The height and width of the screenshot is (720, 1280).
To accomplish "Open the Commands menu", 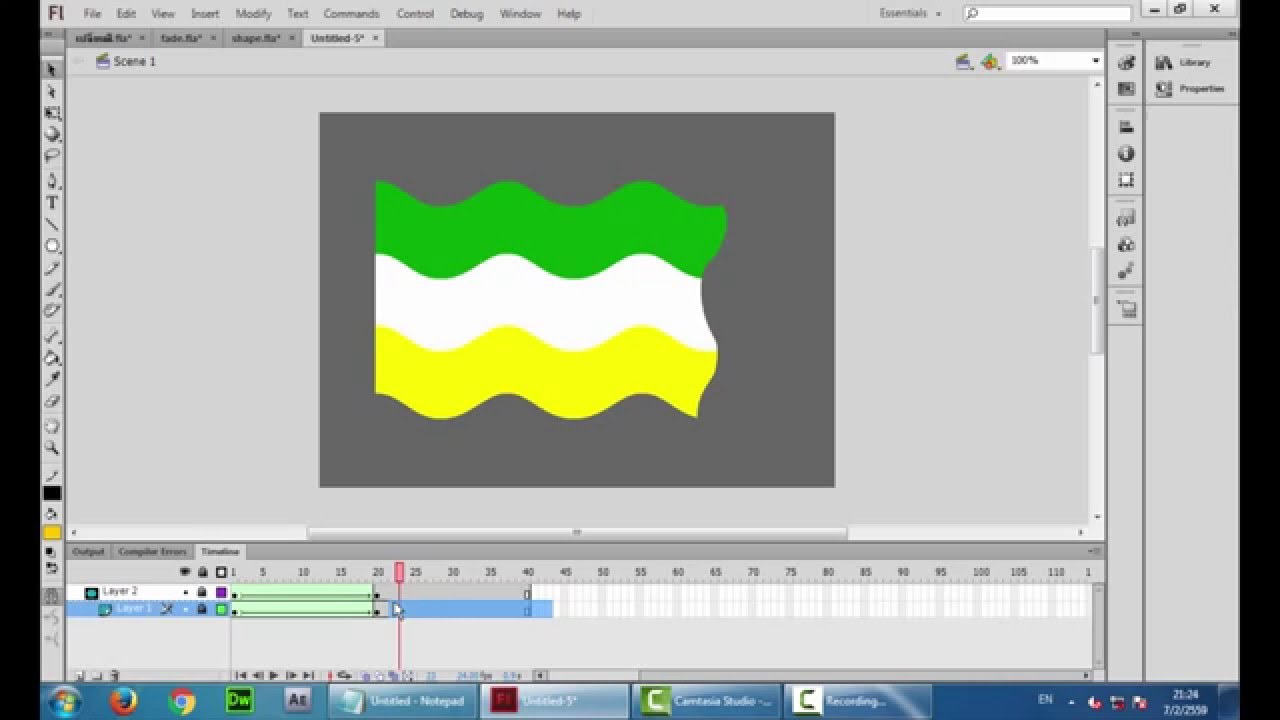I will coord(351,14).
